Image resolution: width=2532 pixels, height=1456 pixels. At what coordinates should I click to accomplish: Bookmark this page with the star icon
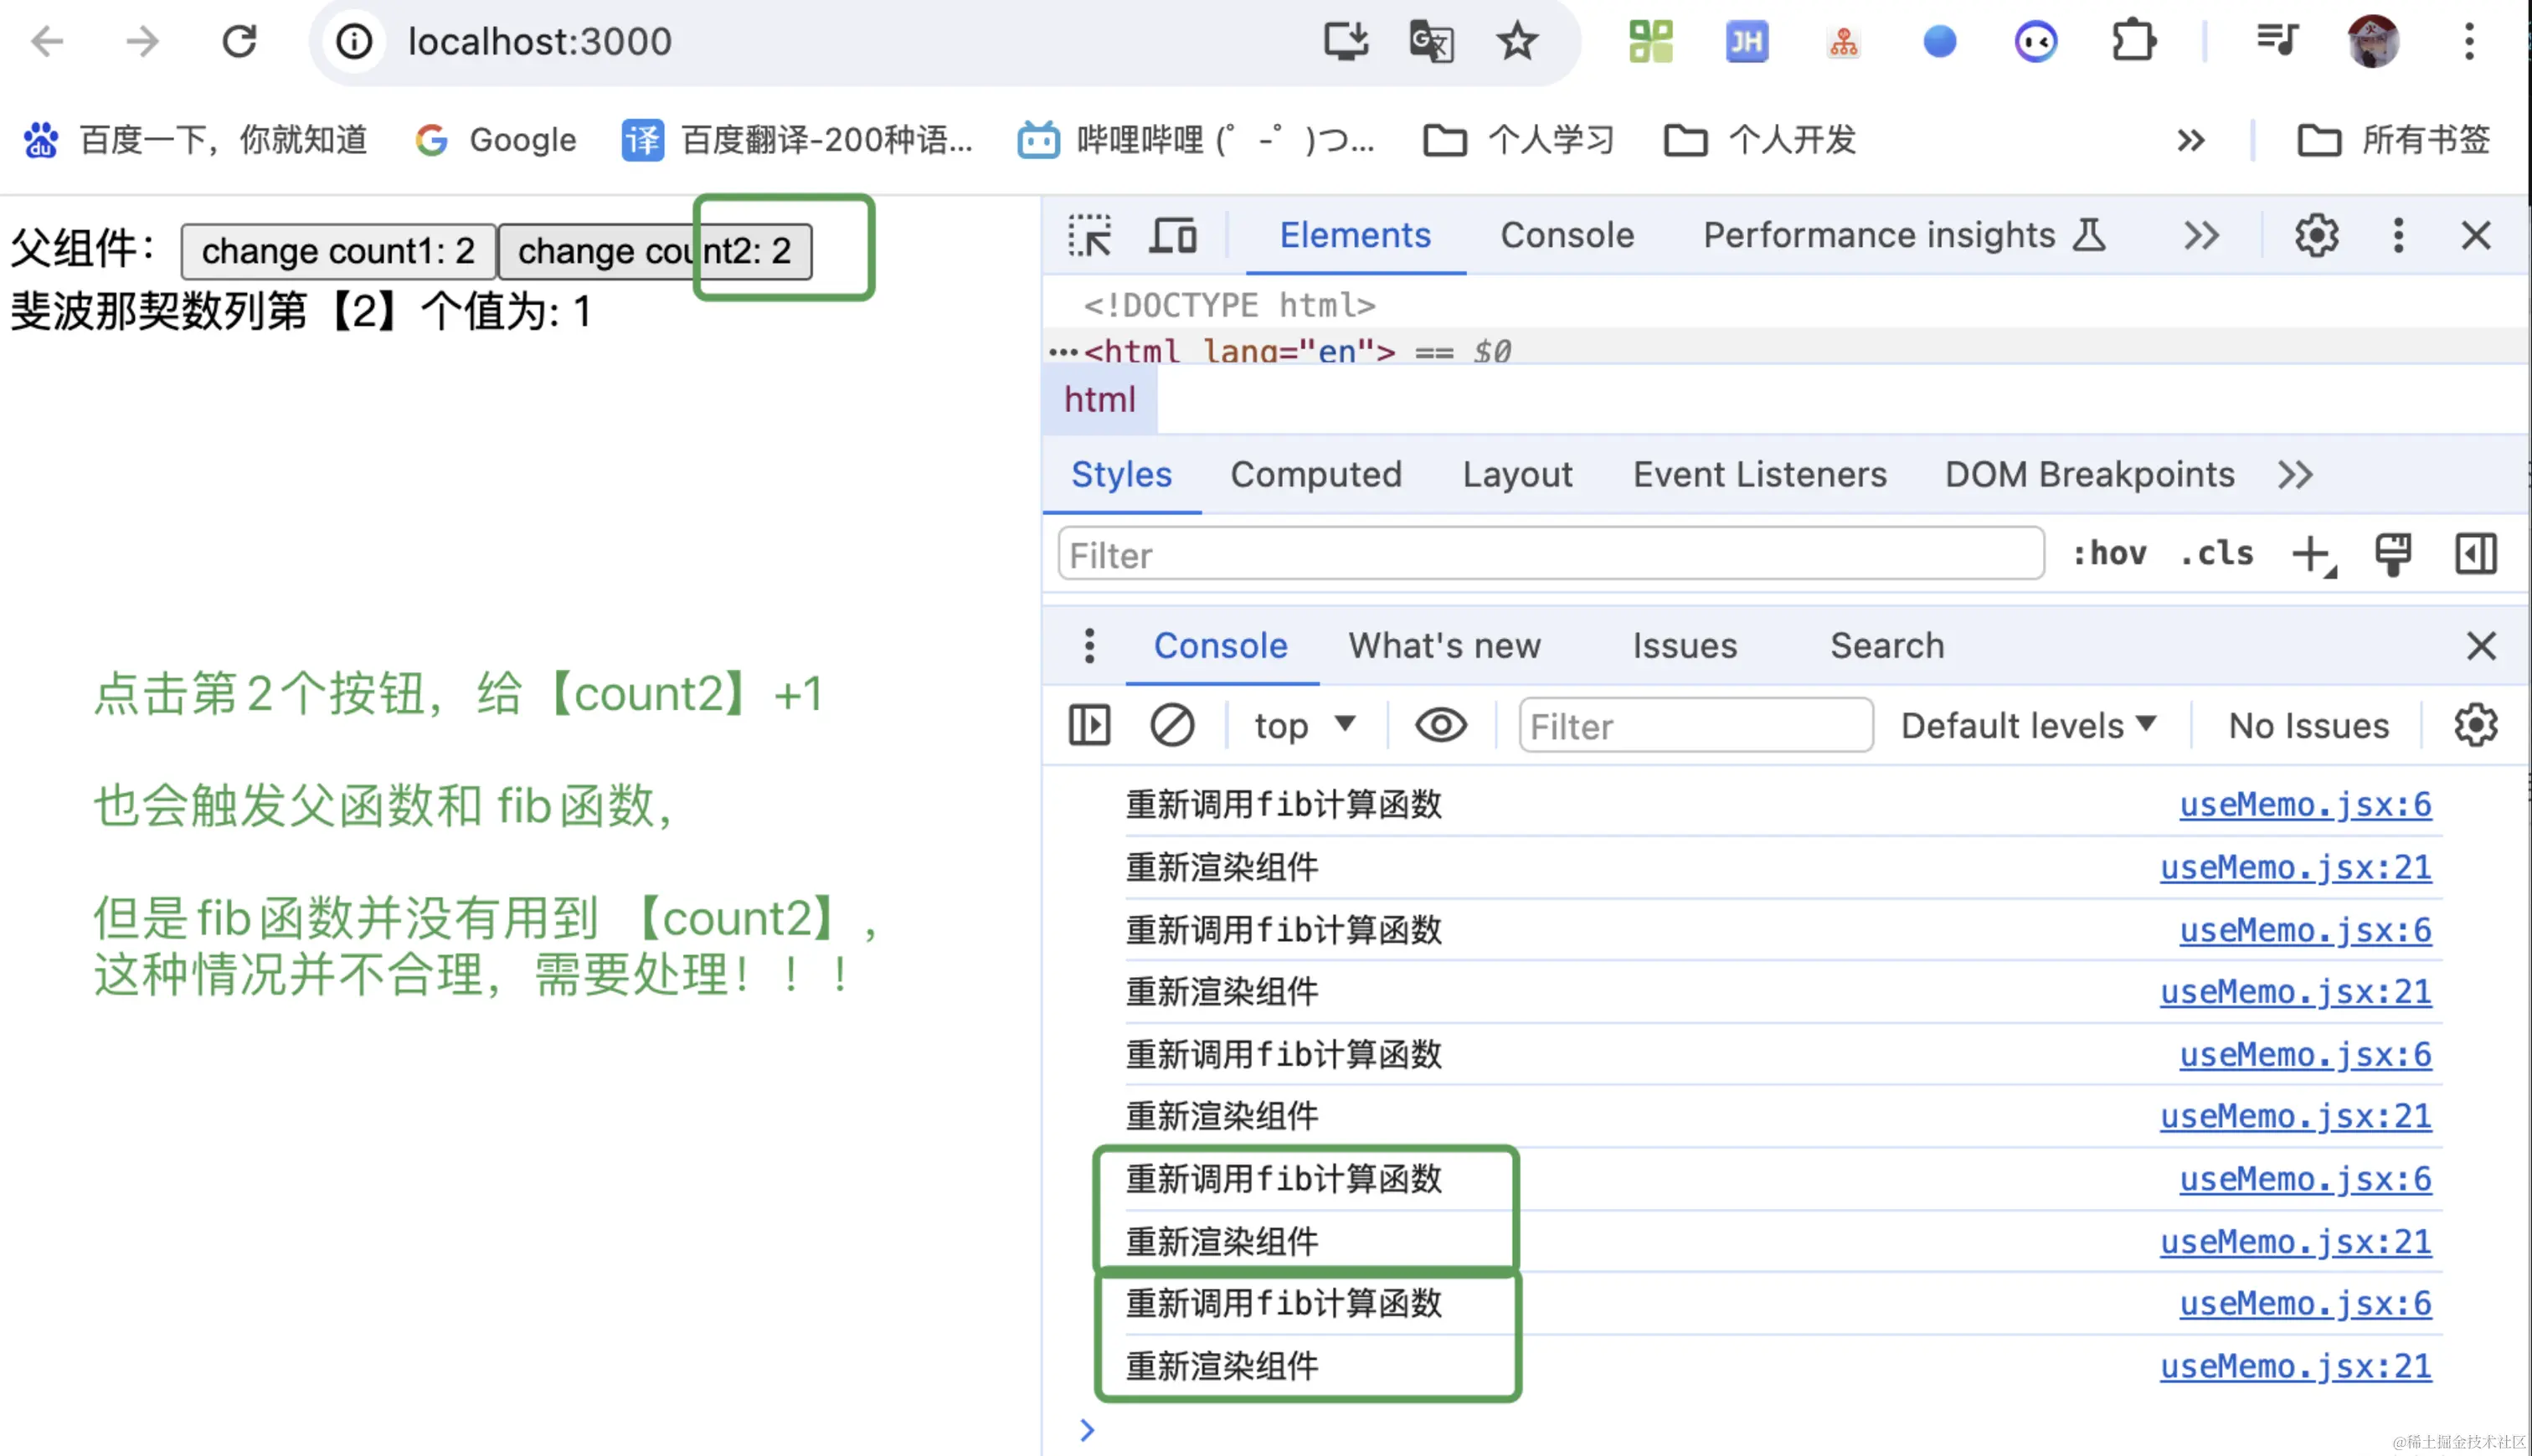(1516, 42)
